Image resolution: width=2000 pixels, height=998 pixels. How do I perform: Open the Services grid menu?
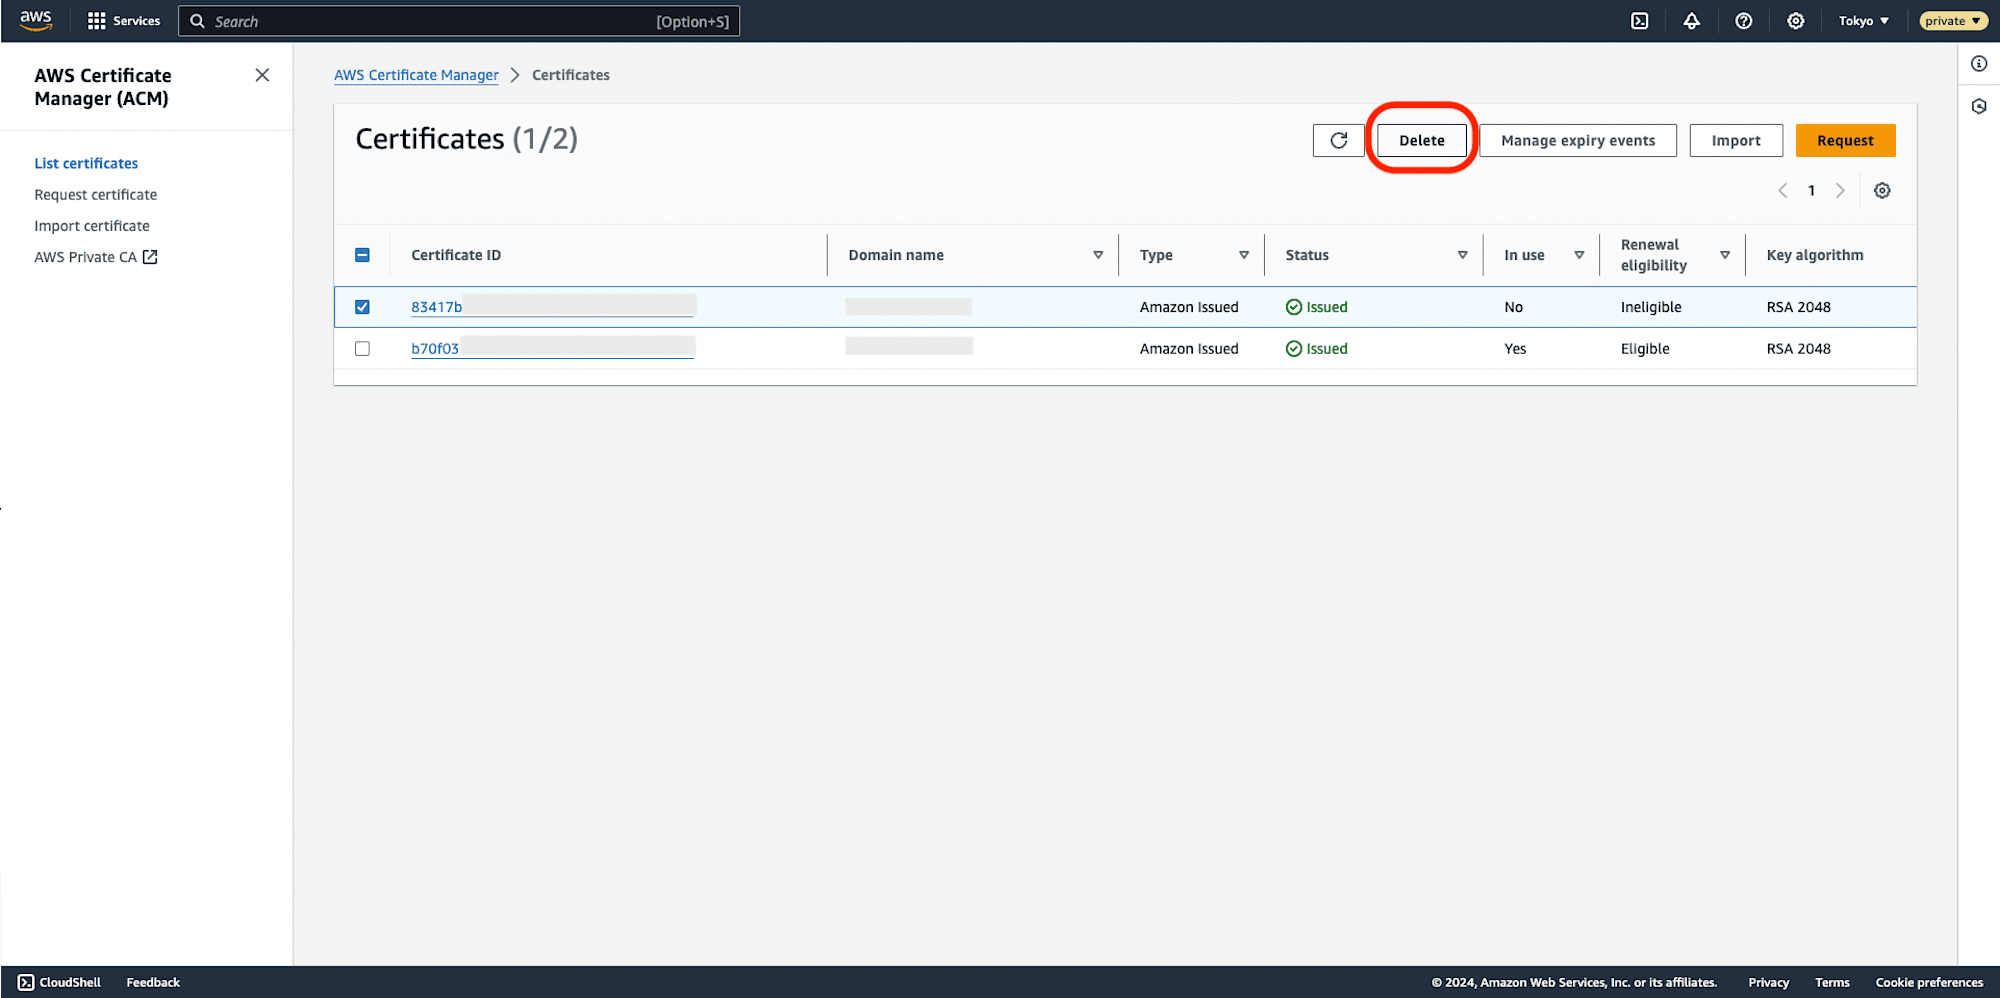[x=124, y=21]
